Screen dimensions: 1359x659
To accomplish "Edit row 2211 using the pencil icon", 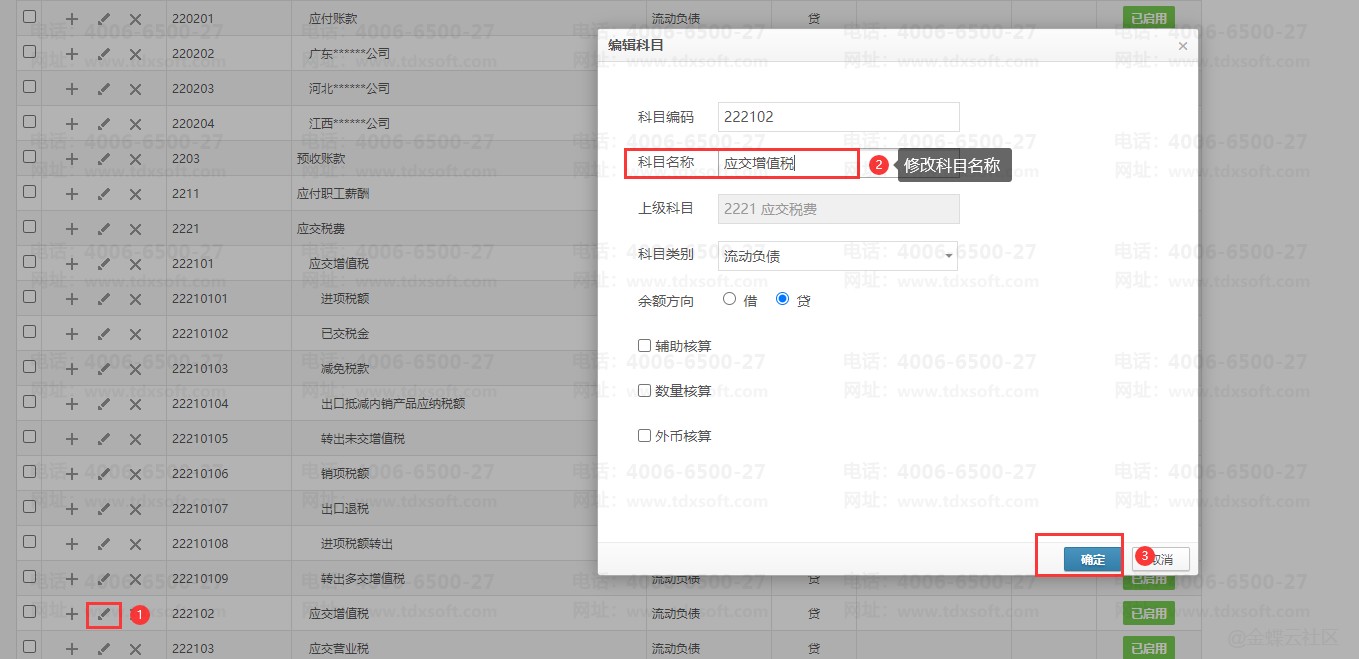I will 104,193.
